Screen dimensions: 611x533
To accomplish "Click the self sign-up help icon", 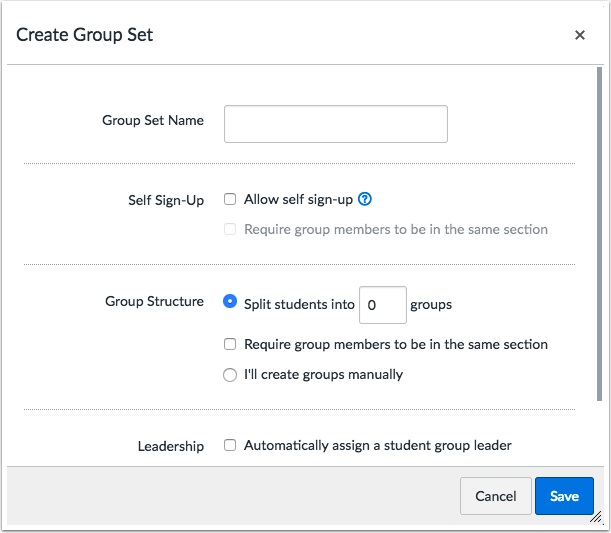I will point(365,199).
